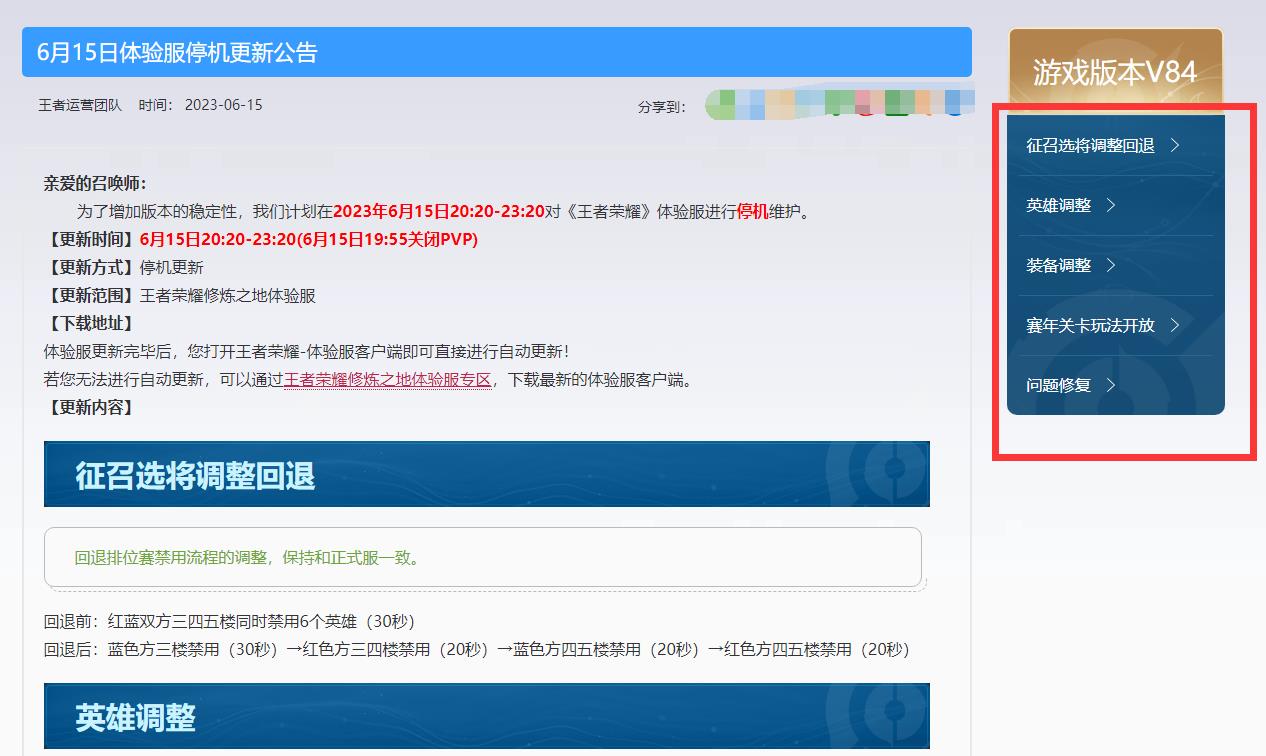Select 问题修复 in the sidebar navigation
Screen dimensions: 1266x756
1058,385
